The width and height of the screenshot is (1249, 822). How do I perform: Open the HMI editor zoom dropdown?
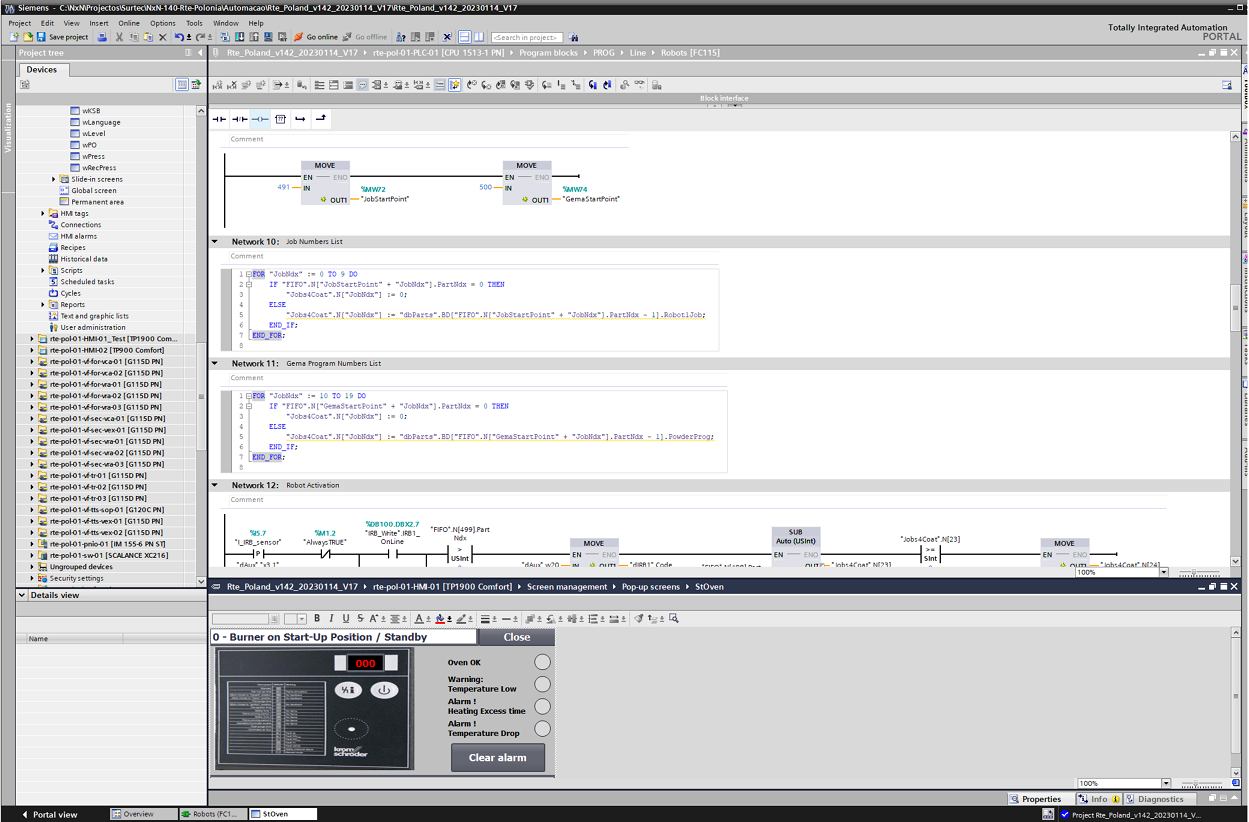(x=1165, y=783)
